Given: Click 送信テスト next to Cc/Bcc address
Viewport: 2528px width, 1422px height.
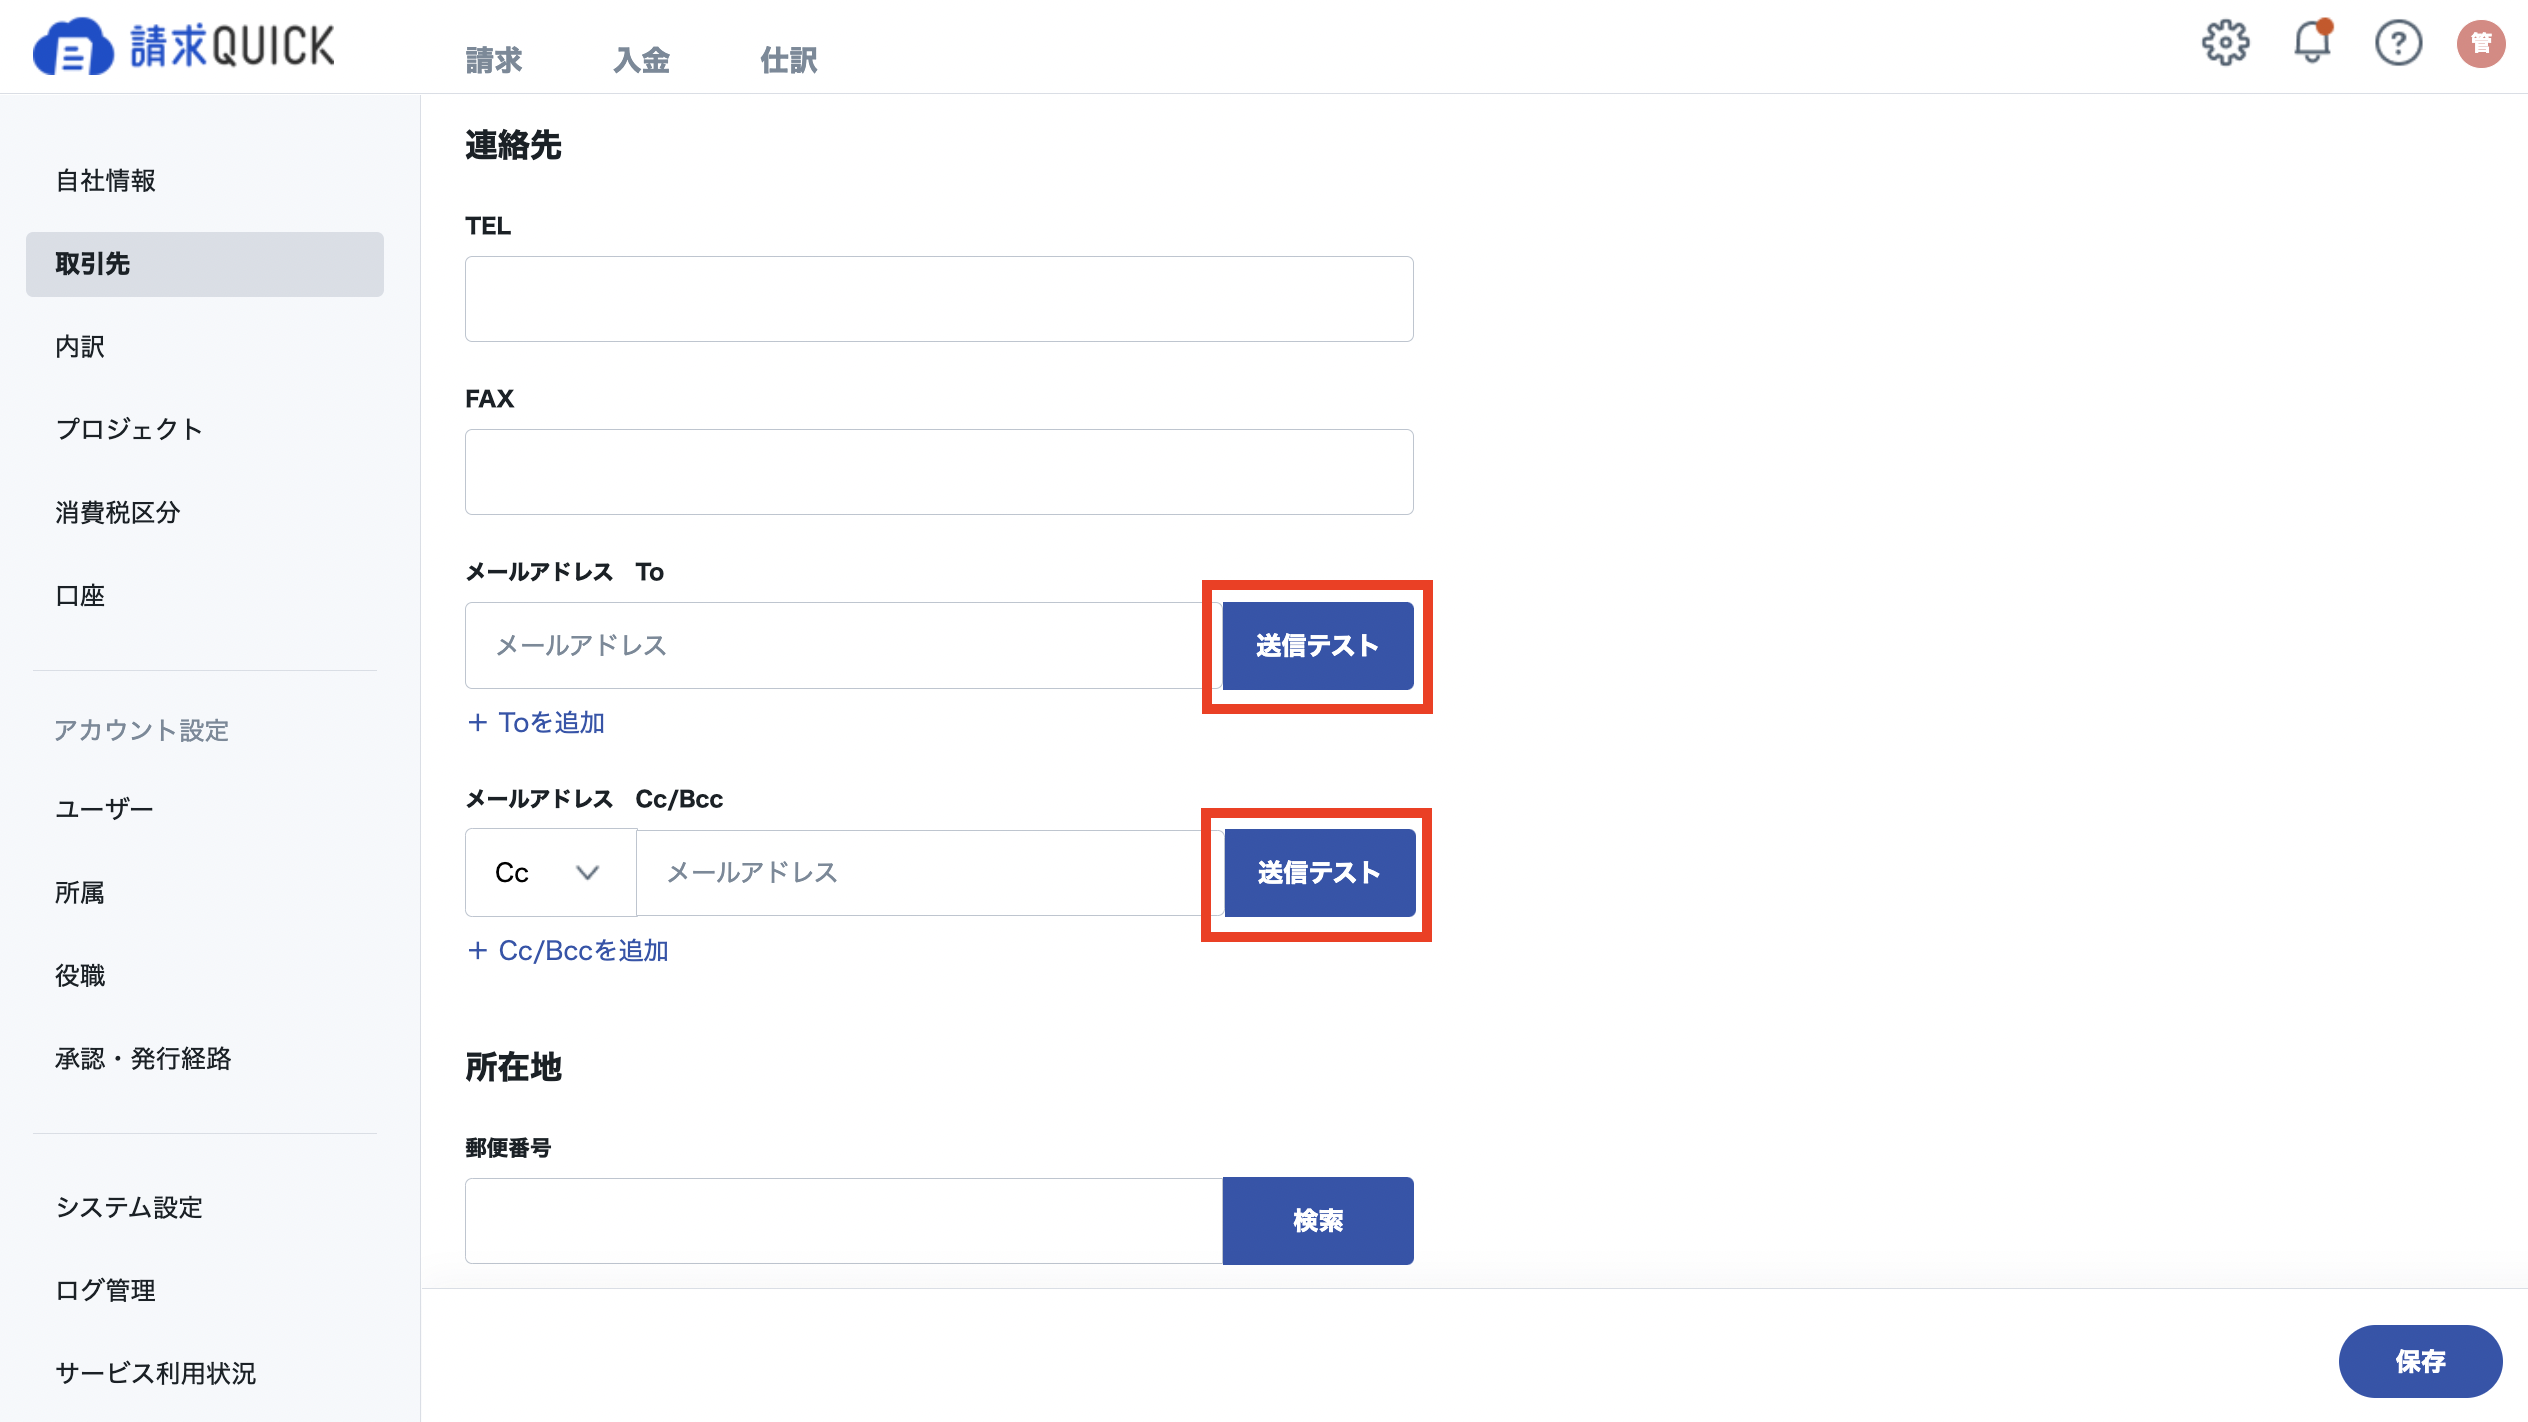Looking at the screenshot, I should pos(1319,873).
